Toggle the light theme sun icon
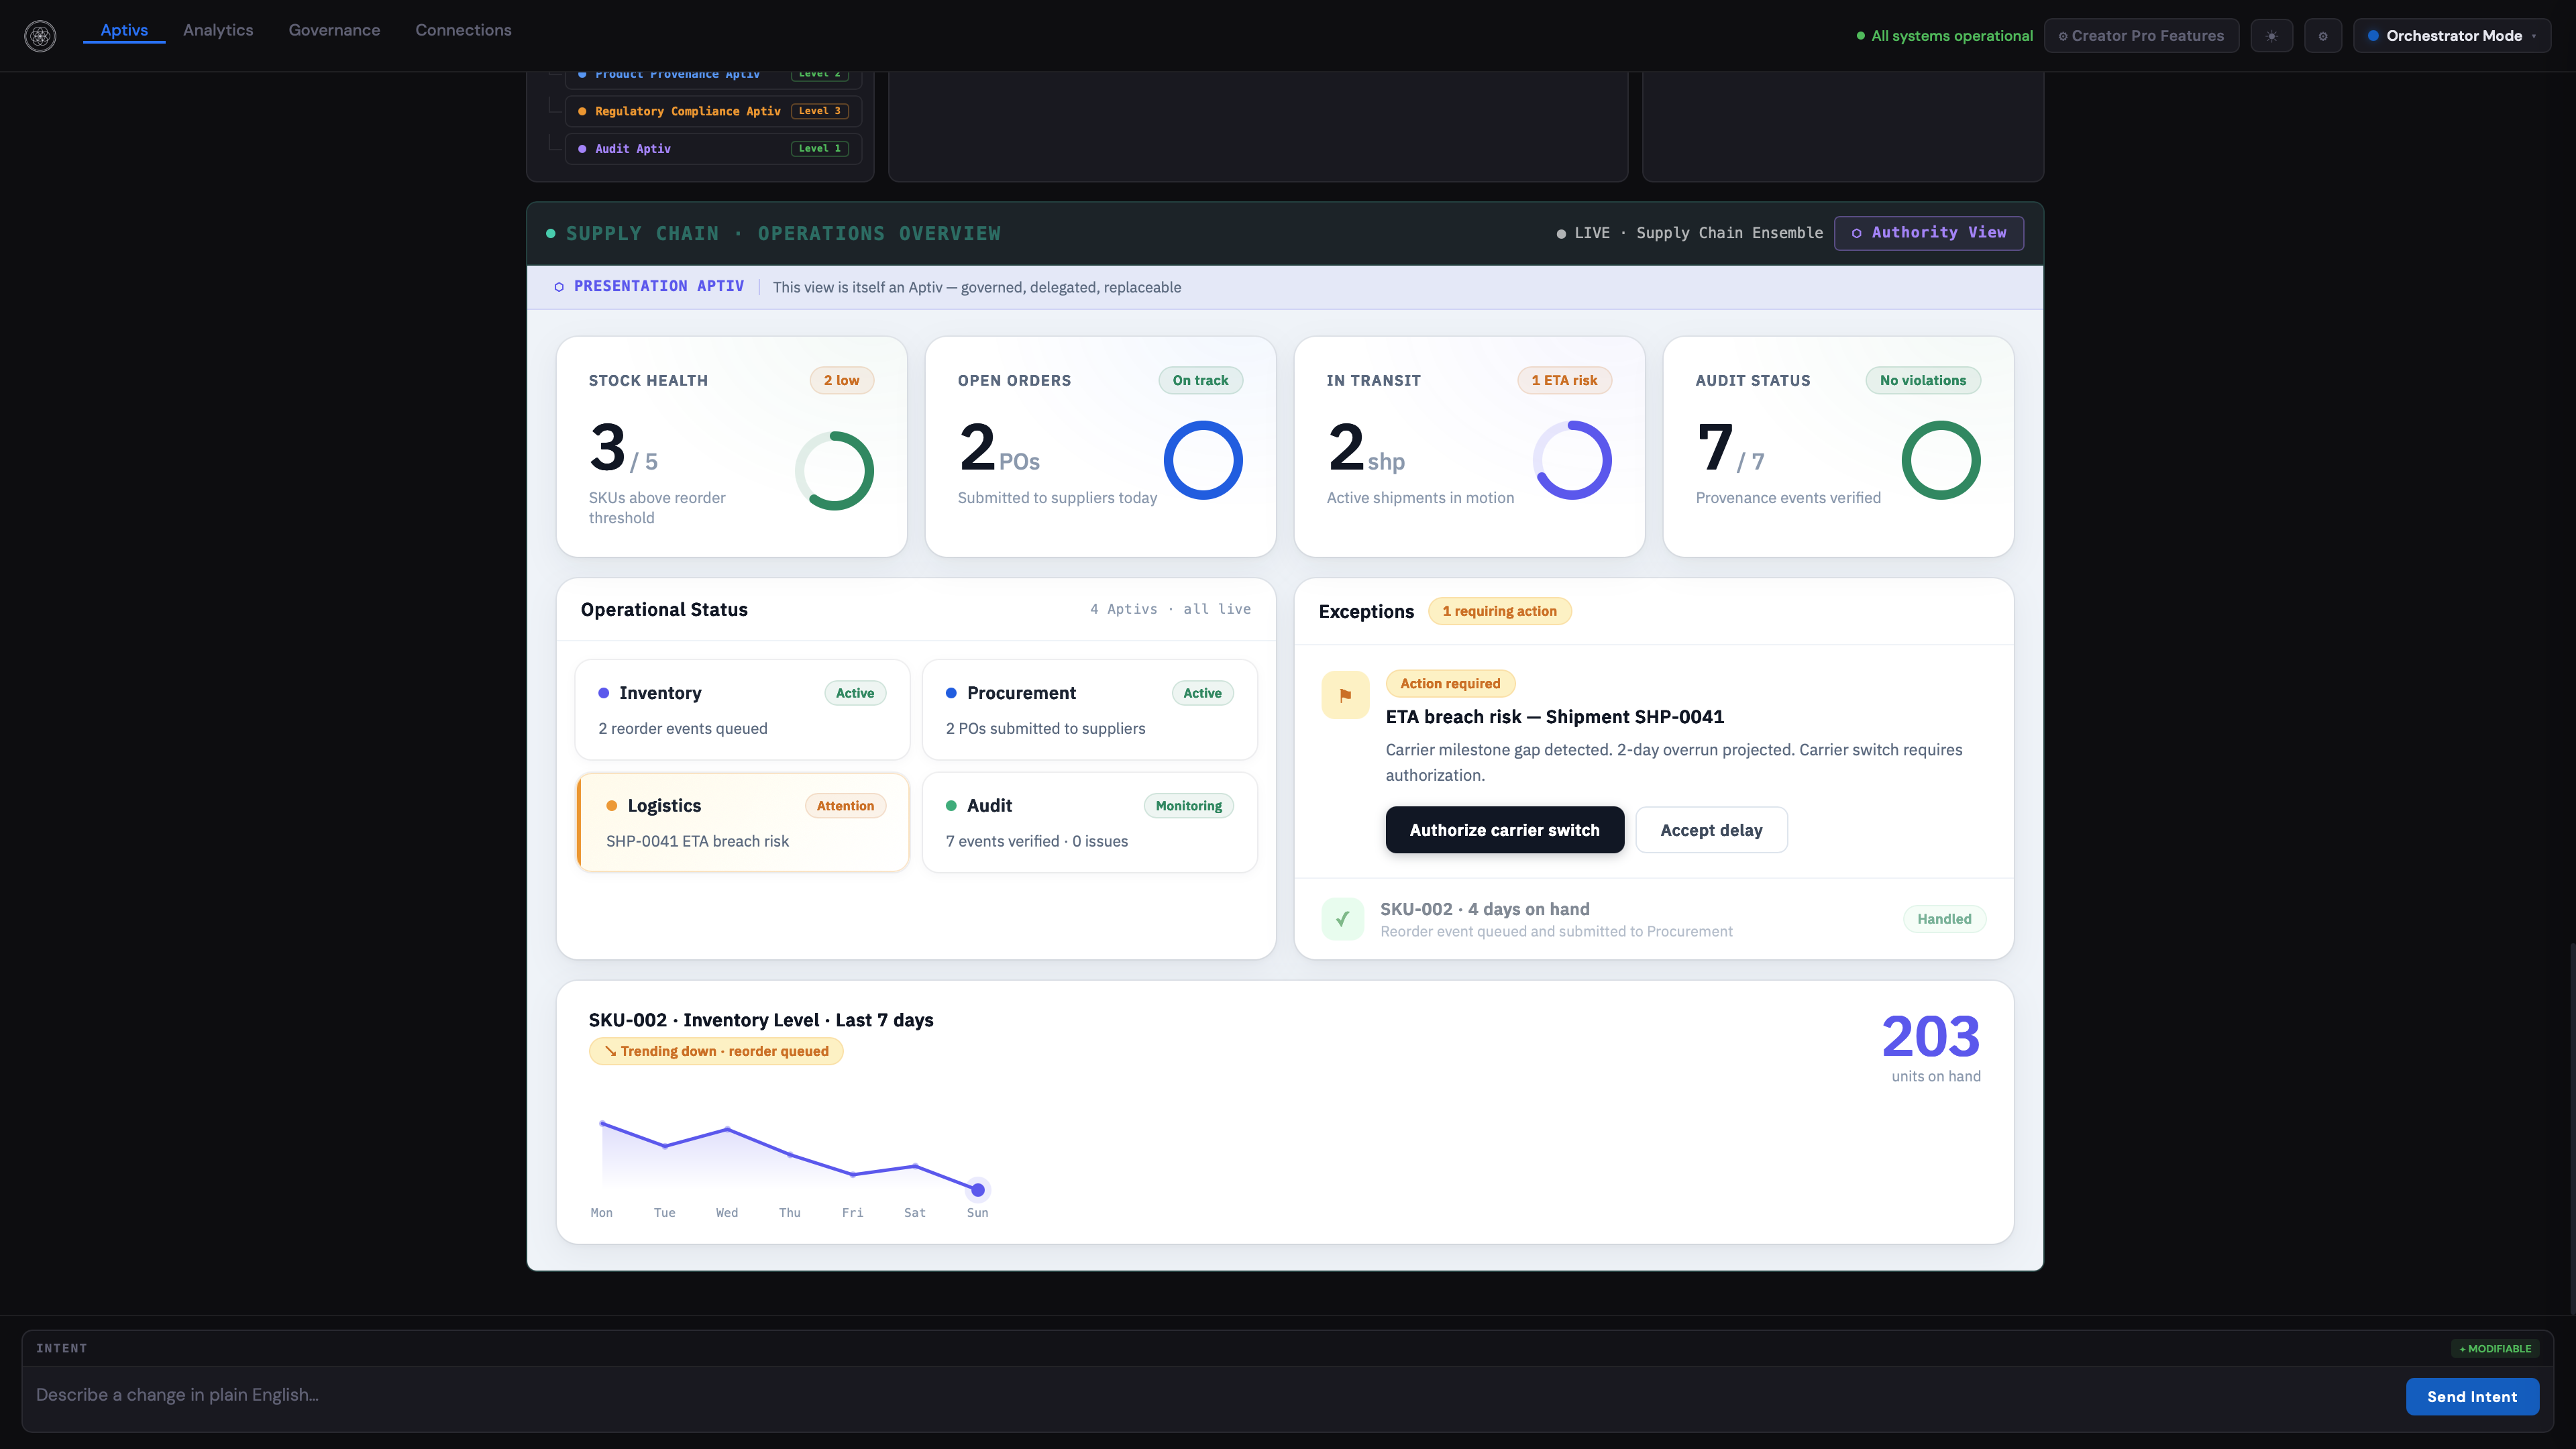Screen dimensions: 2576x1449 point(2271,36)
